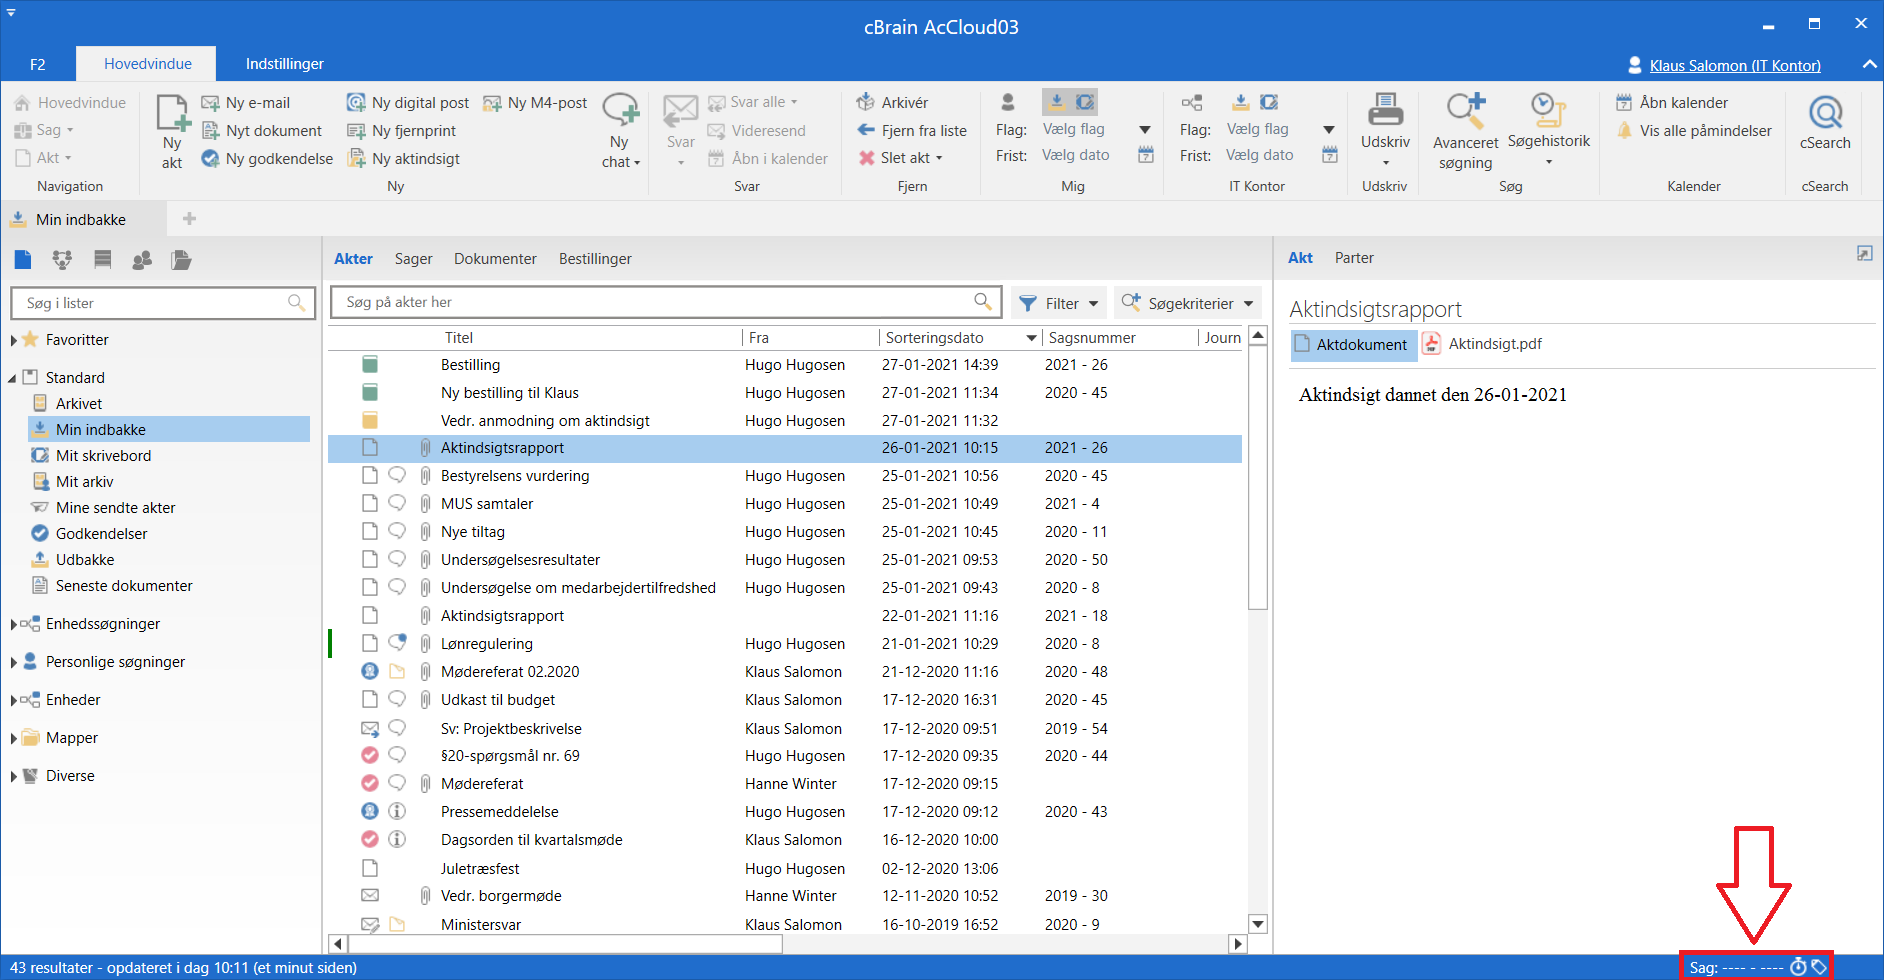The width and height of the screenshot is (1884, 980).
Task: Select people group icon in sidebar toolbar
Action: click(x=142, y=260)
